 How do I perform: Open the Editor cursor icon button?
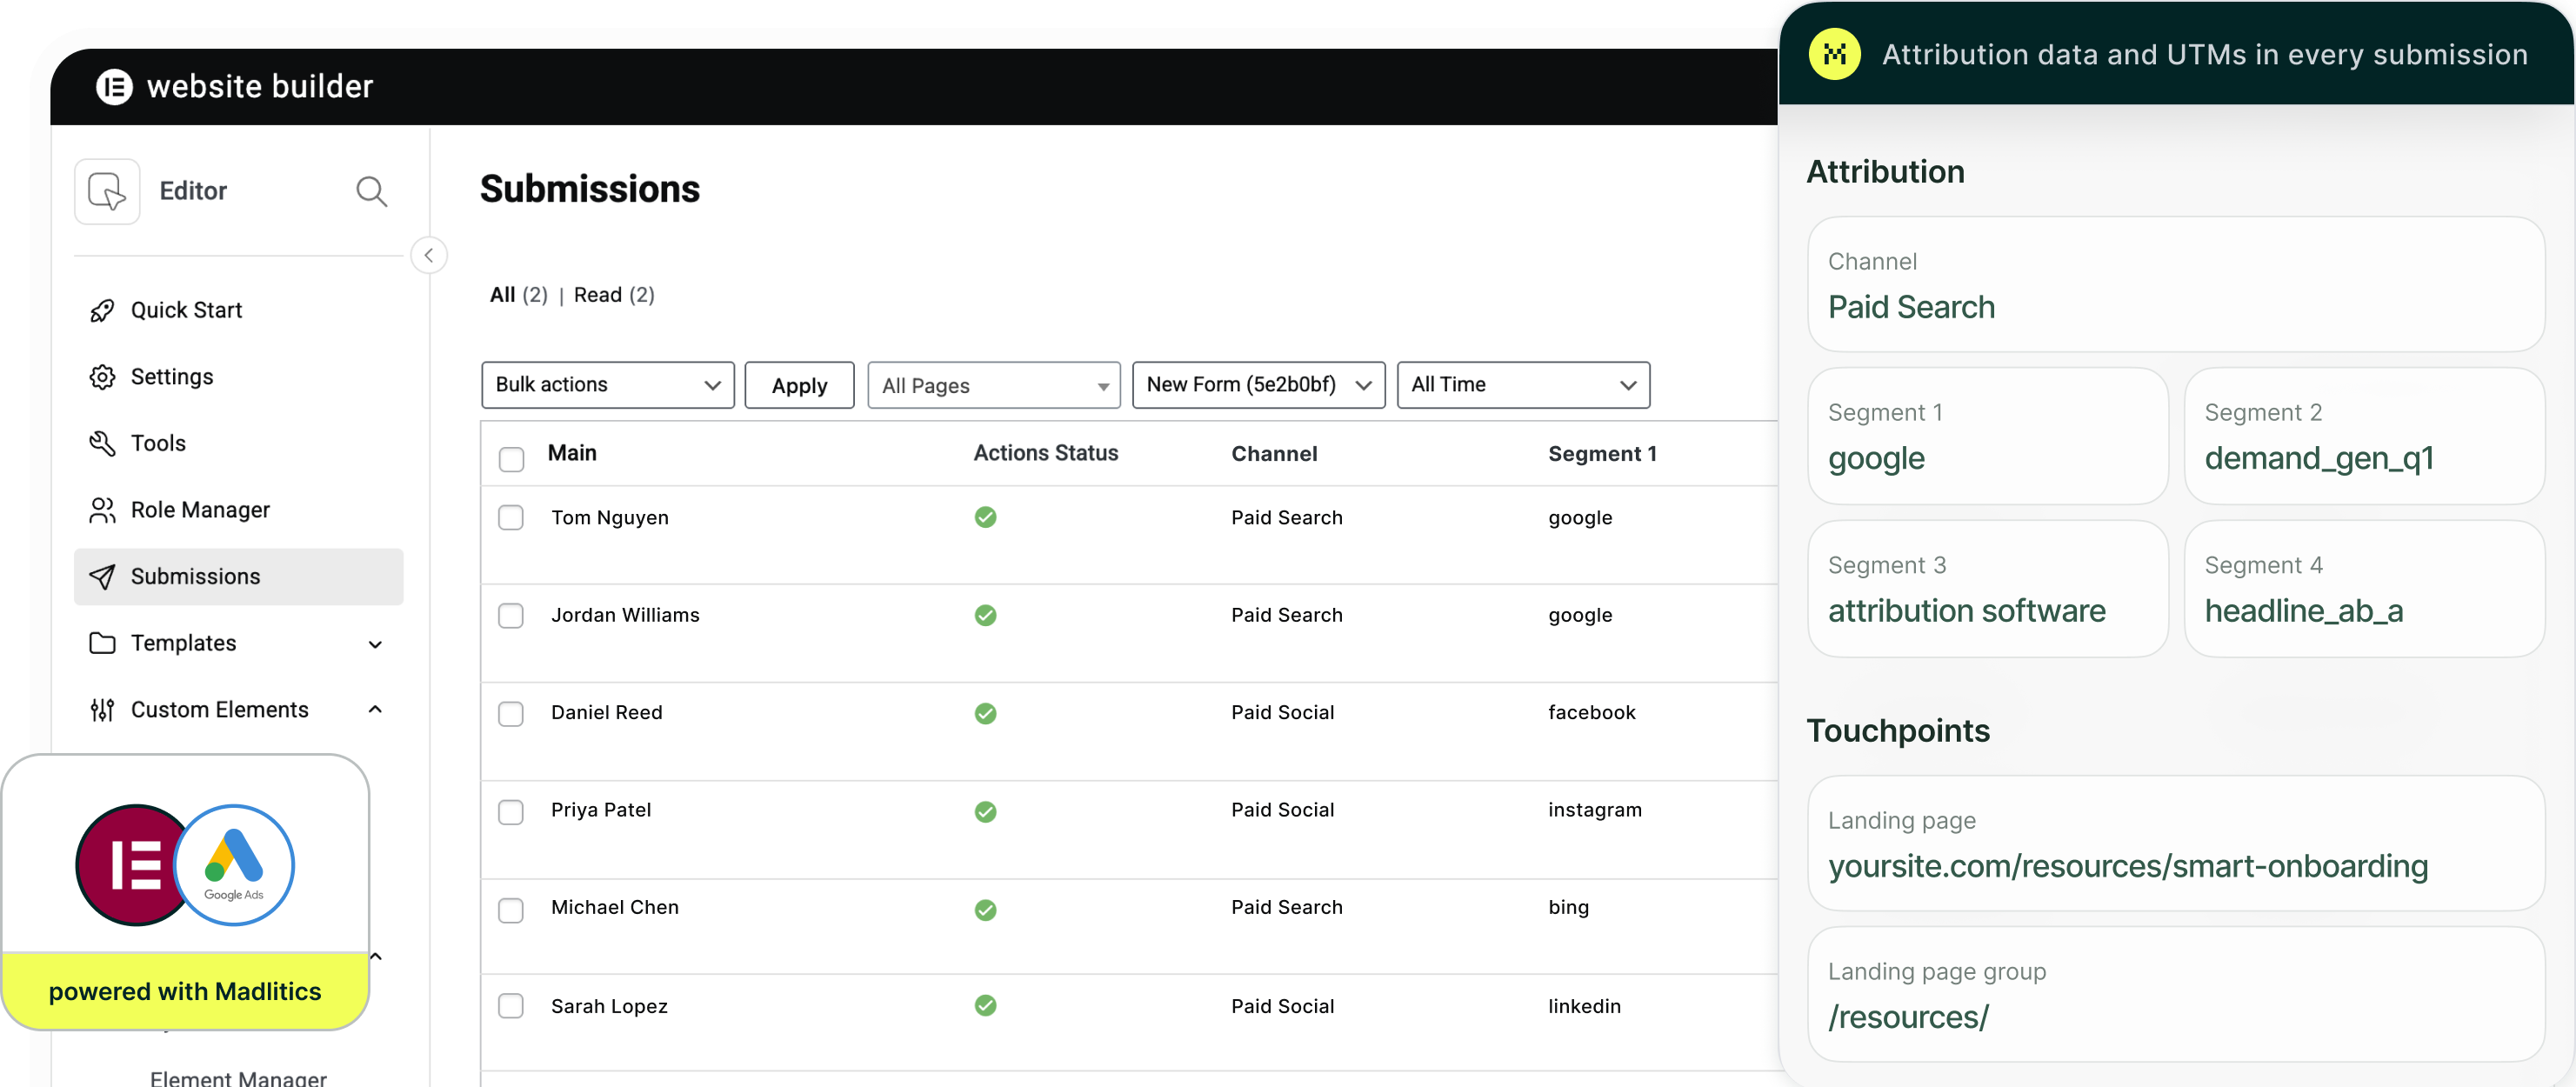tap(107, 191)
